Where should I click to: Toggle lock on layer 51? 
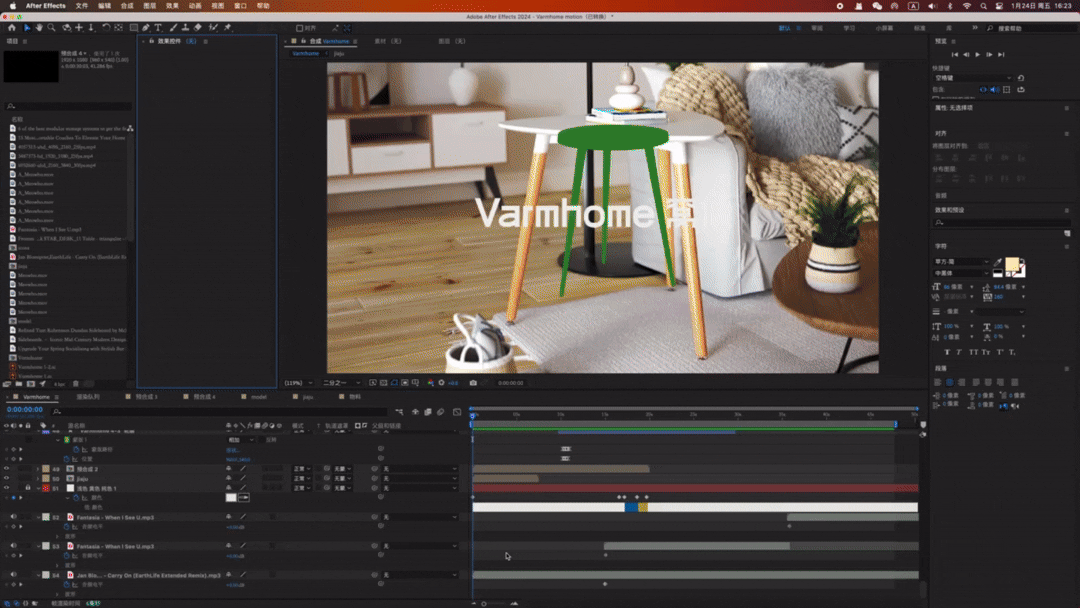[x=28, y=488]
